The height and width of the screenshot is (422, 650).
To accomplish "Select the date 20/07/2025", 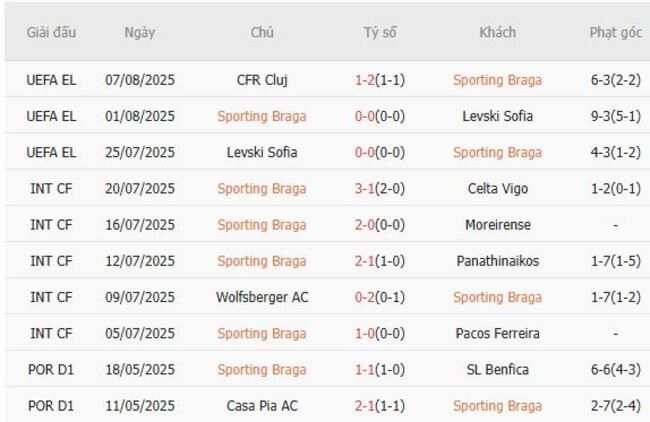I will click(x=139, y=188).
